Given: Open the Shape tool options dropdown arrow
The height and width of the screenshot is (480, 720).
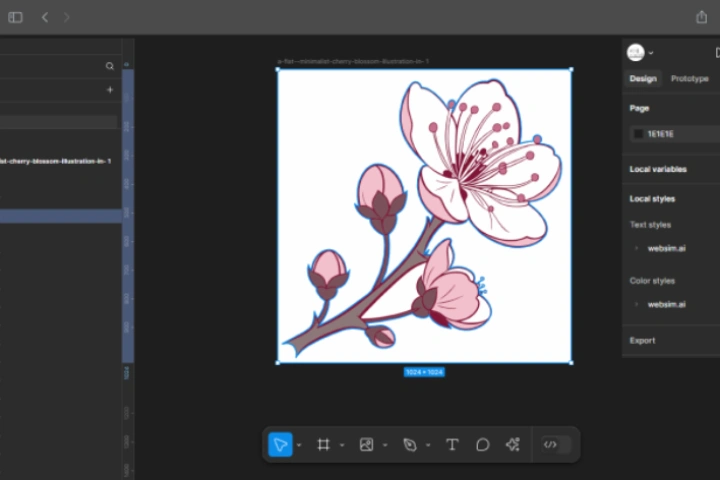Looking at the screenshot, I should point(385,445).
